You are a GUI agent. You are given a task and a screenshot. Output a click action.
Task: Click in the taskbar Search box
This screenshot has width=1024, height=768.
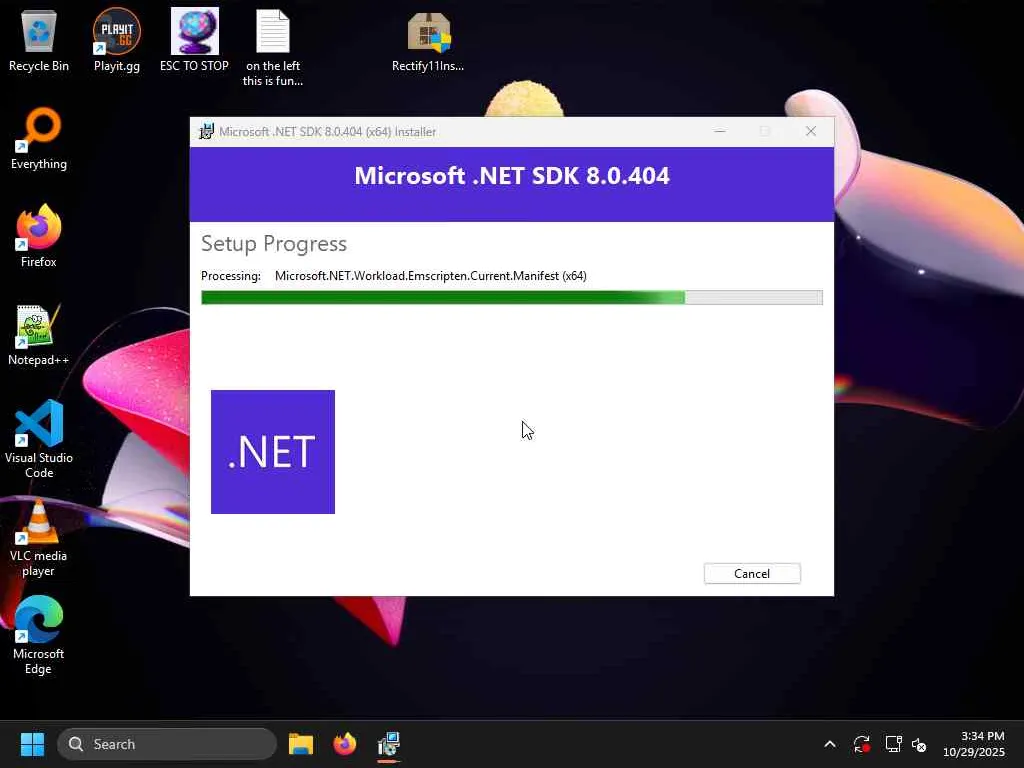(x=167, y=744)
